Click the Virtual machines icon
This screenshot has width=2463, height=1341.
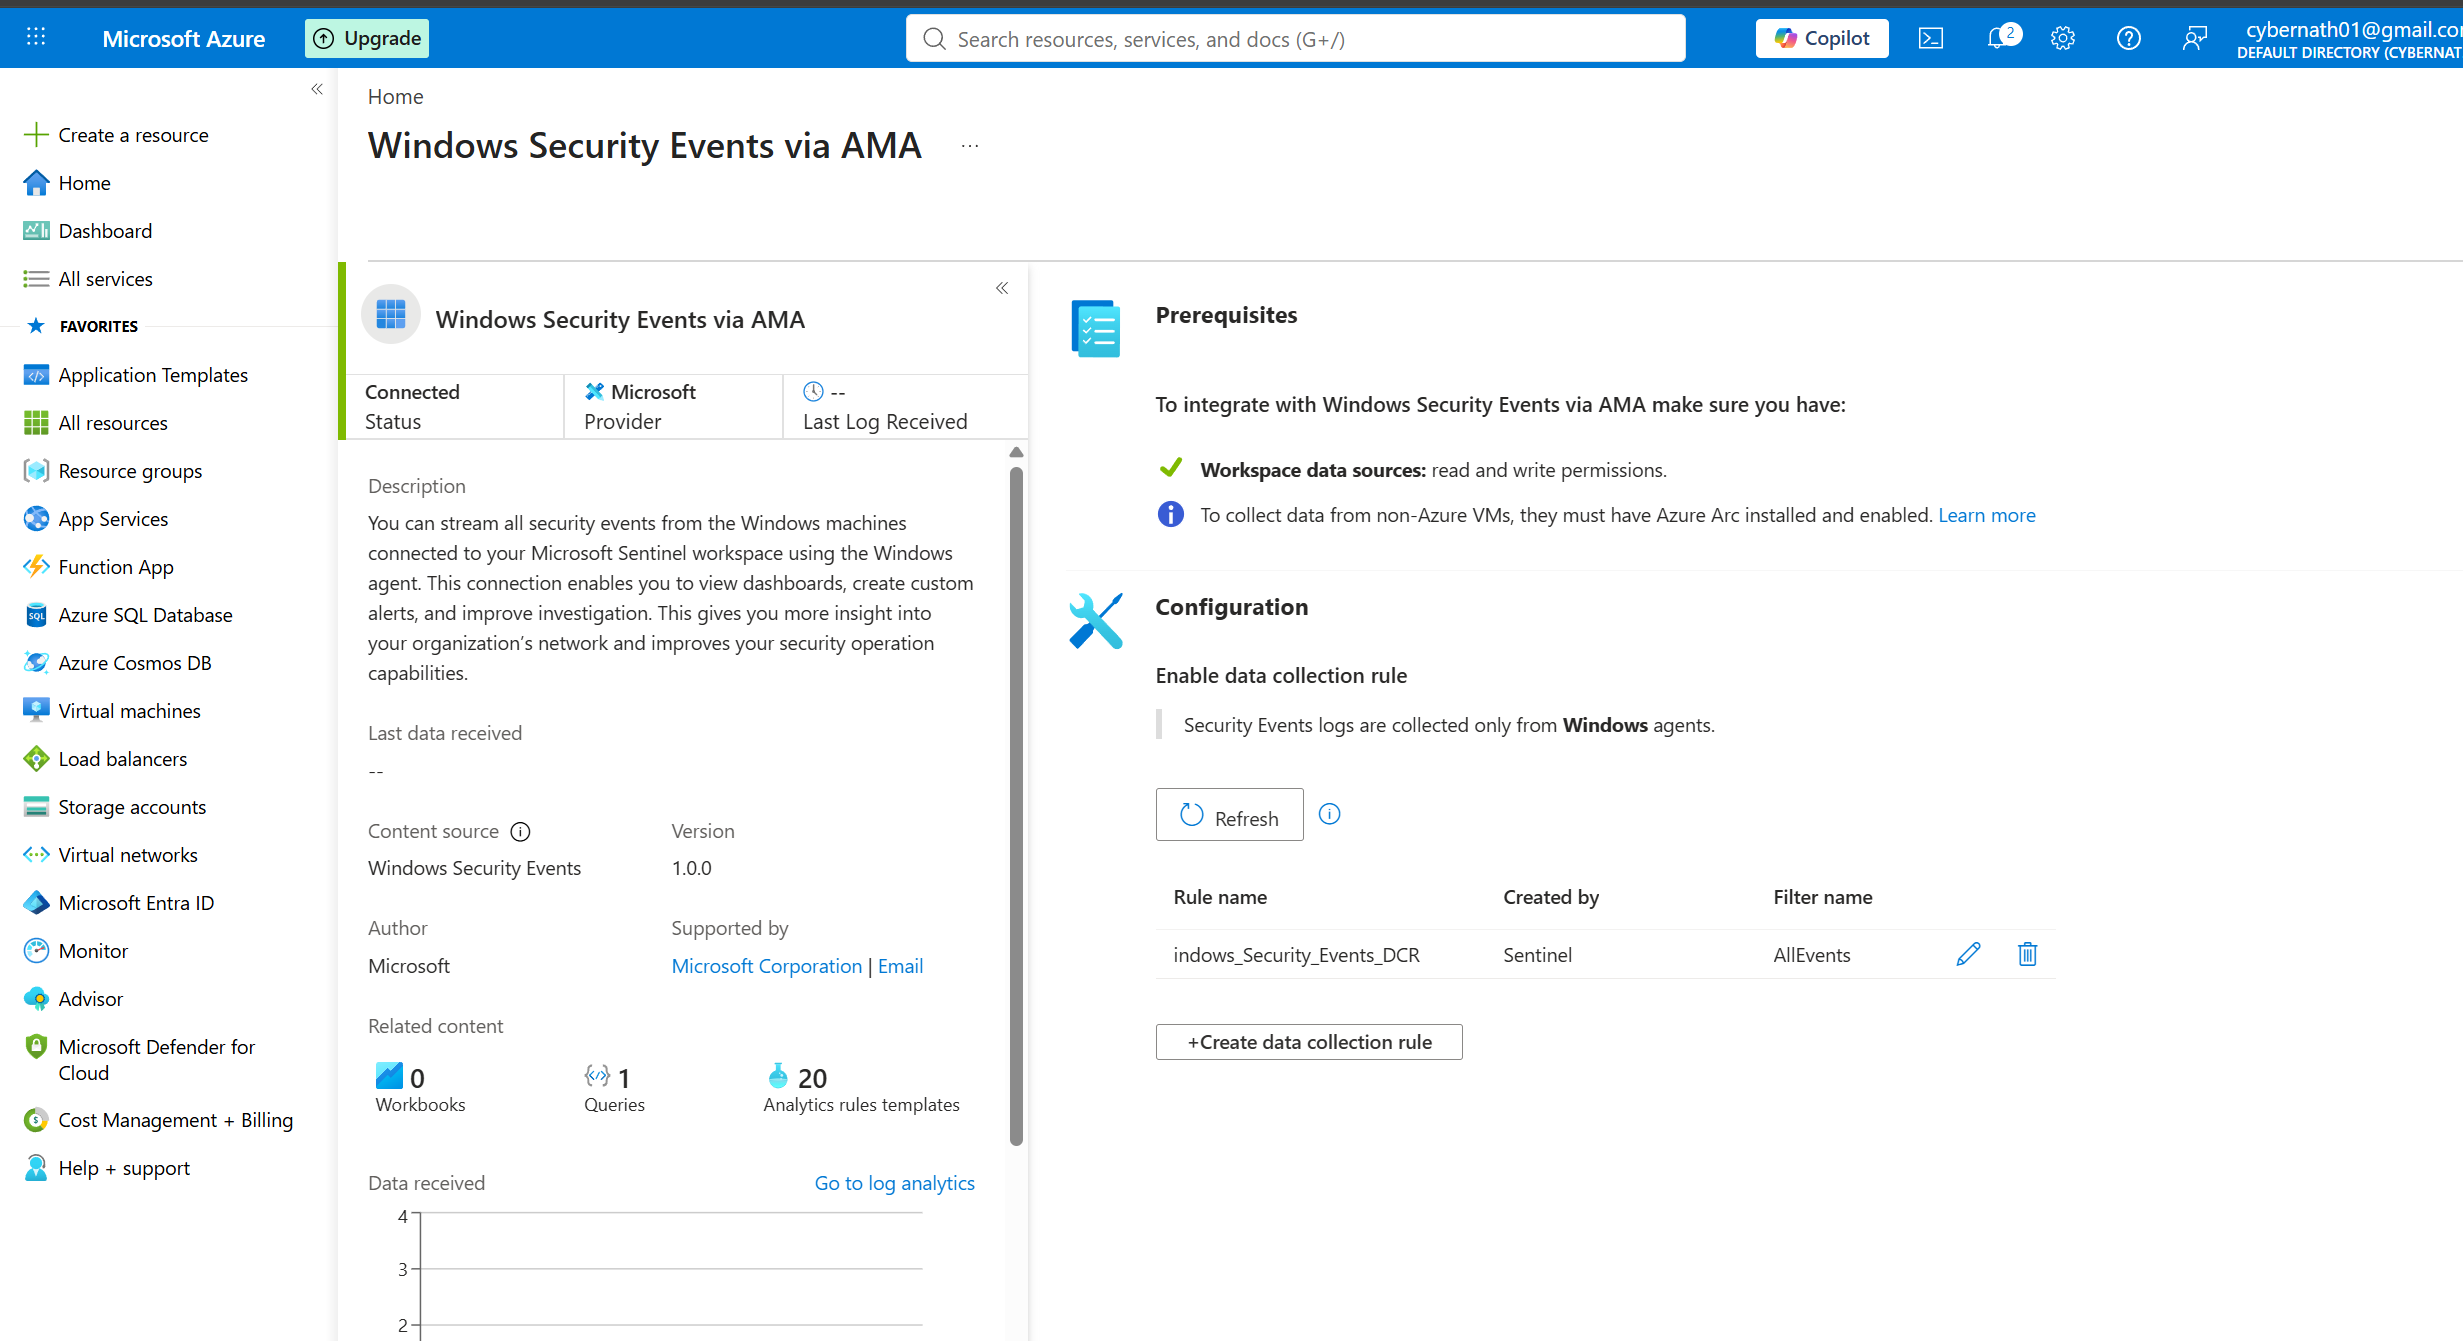pyautogui.click(x=36, y=710)
